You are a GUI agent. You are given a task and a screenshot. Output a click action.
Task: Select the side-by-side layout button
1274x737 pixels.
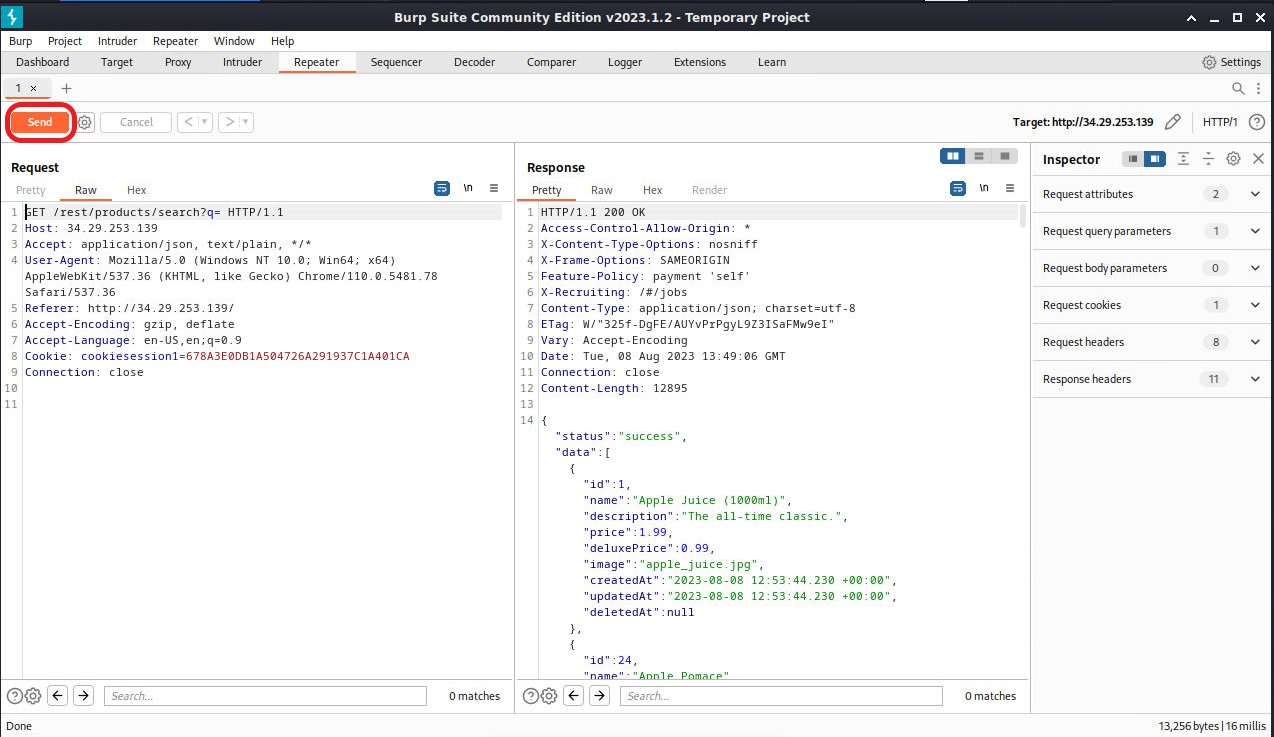953,156
